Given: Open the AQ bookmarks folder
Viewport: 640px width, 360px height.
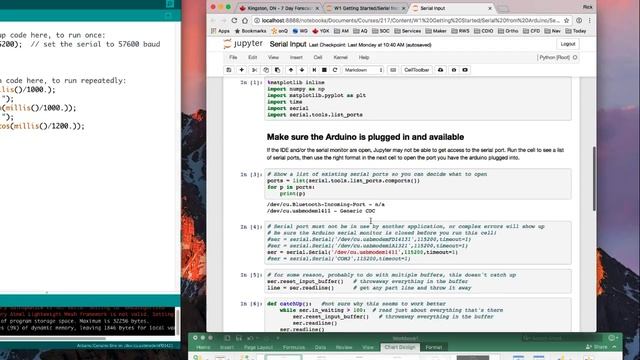Looking at the screenshot, I should coord(360,31).
